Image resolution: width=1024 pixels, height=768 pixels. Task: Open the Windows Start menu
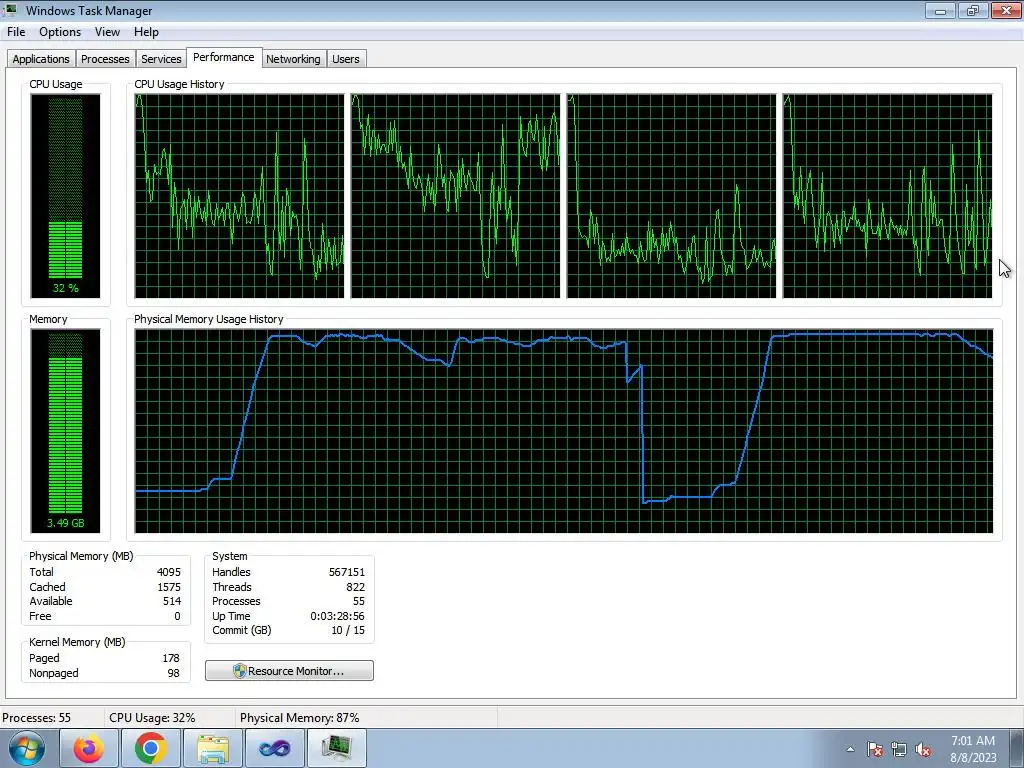(27, 748)
